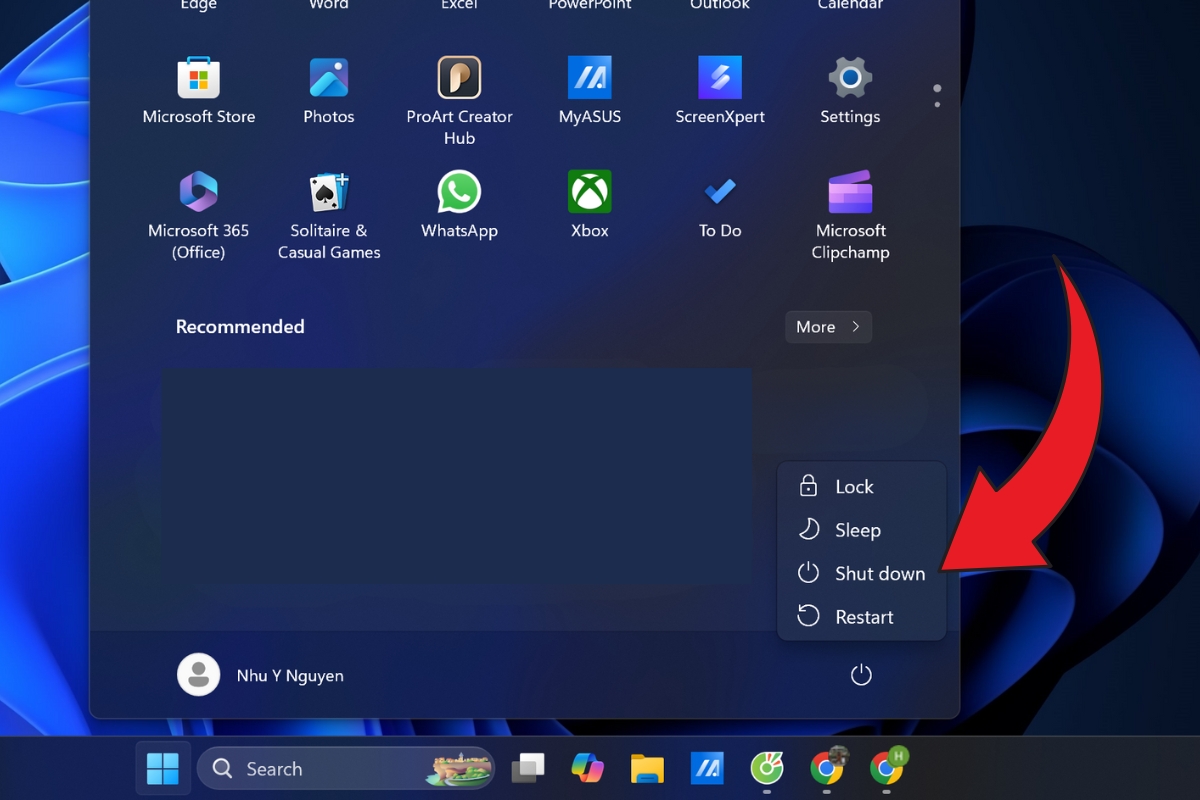Image resolution: width=1200 pixels, height=800 pixels.
Task: Choose Sleep in the power menu
Action: pyautogui.click(x=861, y=530)
